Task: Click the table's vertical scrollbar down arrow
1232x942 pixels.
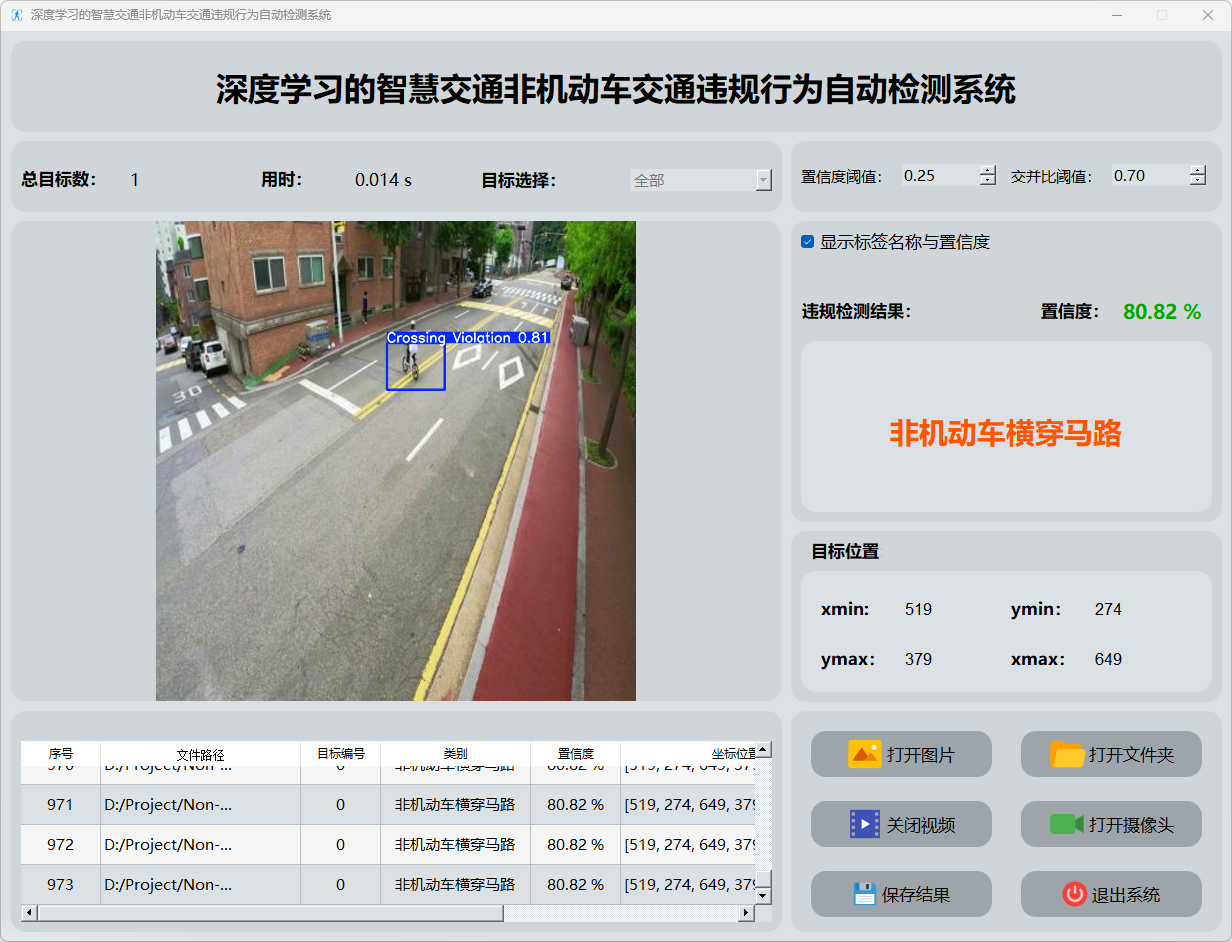Action: tap(763, 896)
